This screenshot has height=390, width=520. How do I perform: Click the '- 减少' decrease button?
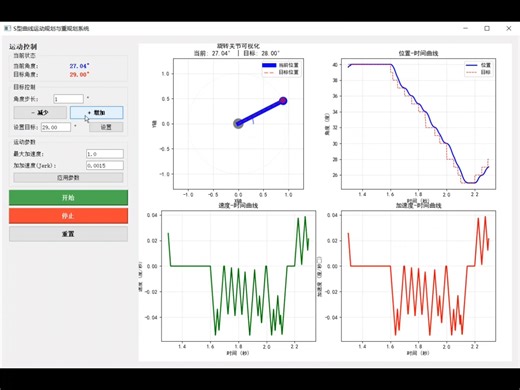(40, 113)
